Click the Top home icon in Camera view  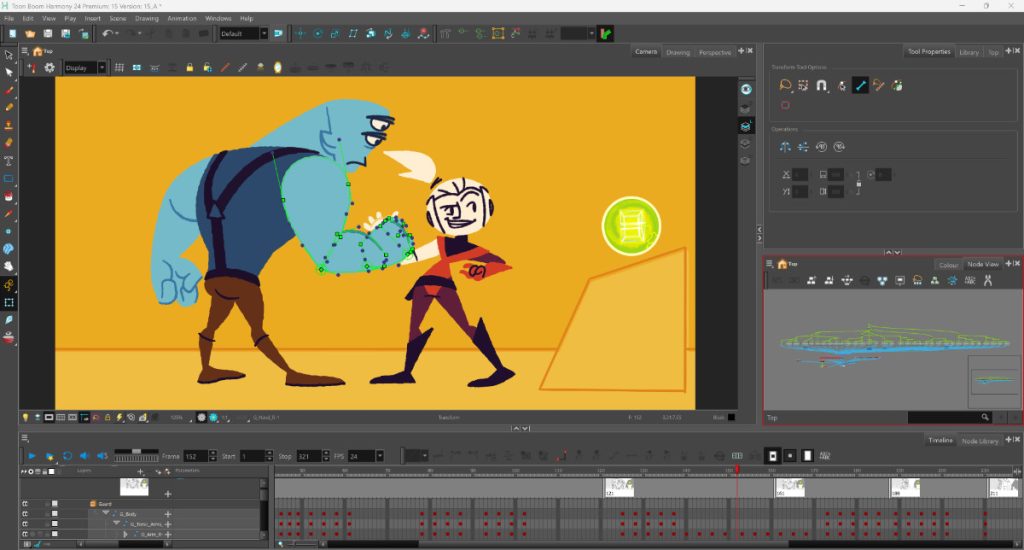point(38,51)
